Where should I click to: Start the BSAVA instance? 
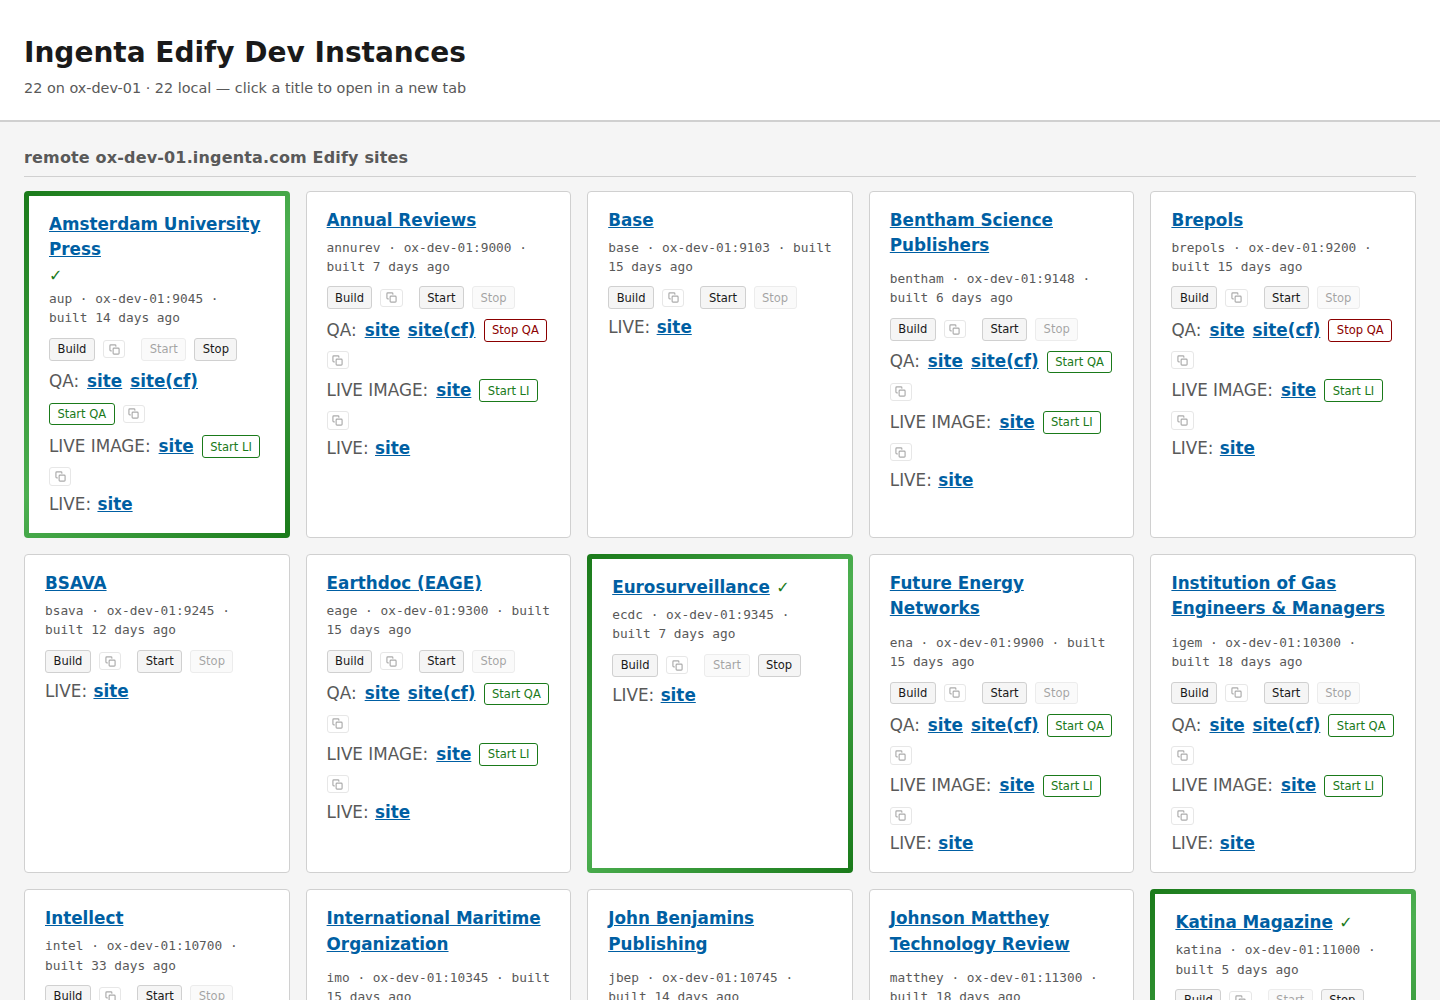[160, 661]
